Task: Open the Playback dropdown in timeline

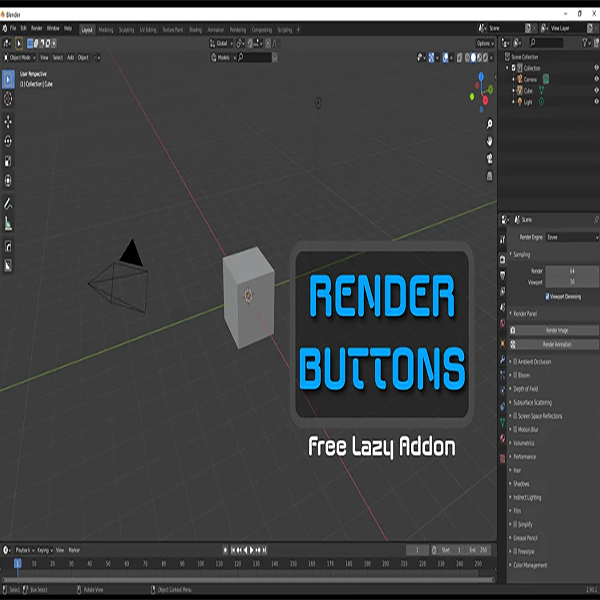Action: [x=25, y=550]
